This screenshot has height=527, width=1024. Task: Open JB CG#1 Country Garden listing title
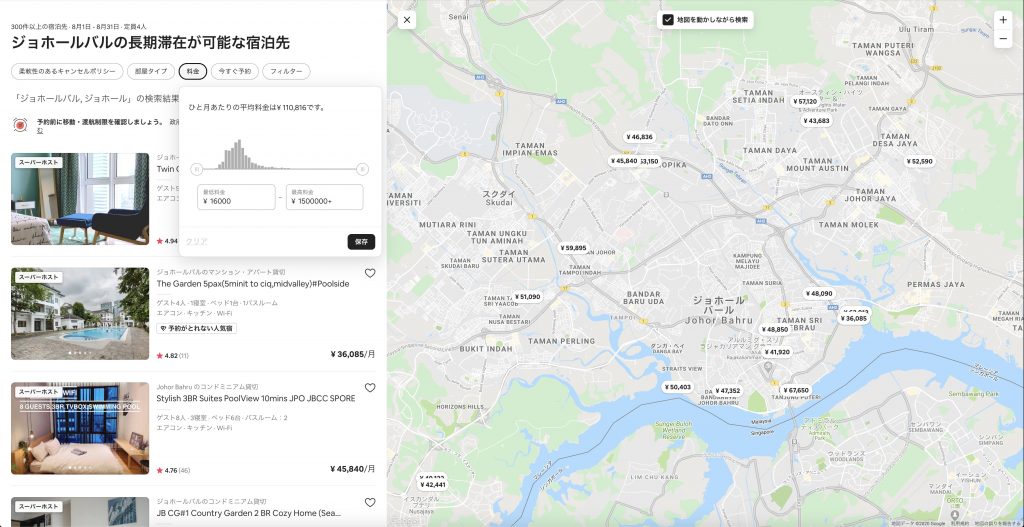pyautogui.click(x=249, y=513)
